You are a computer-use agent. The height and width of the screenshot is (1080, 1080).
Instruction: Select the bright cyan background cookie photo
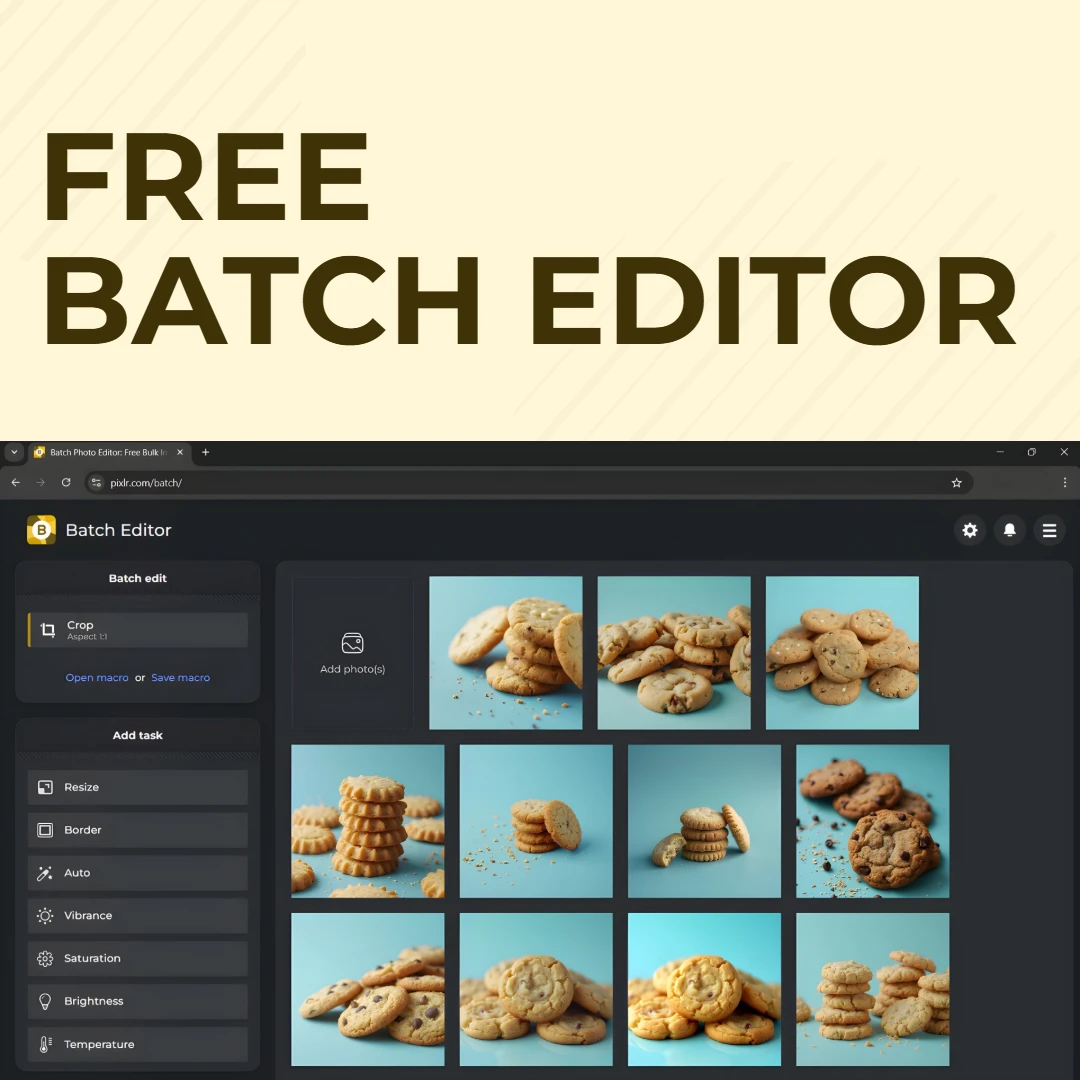(x=705, y=990)
